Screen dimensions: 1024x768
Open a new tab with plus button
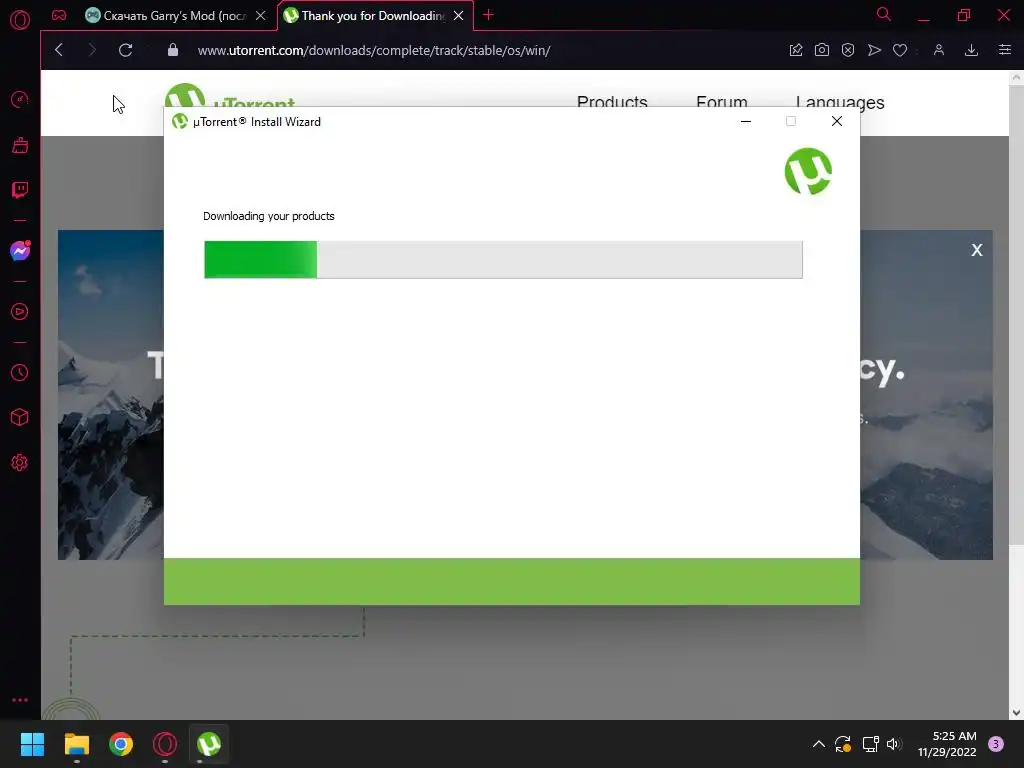tap(488, 15)
